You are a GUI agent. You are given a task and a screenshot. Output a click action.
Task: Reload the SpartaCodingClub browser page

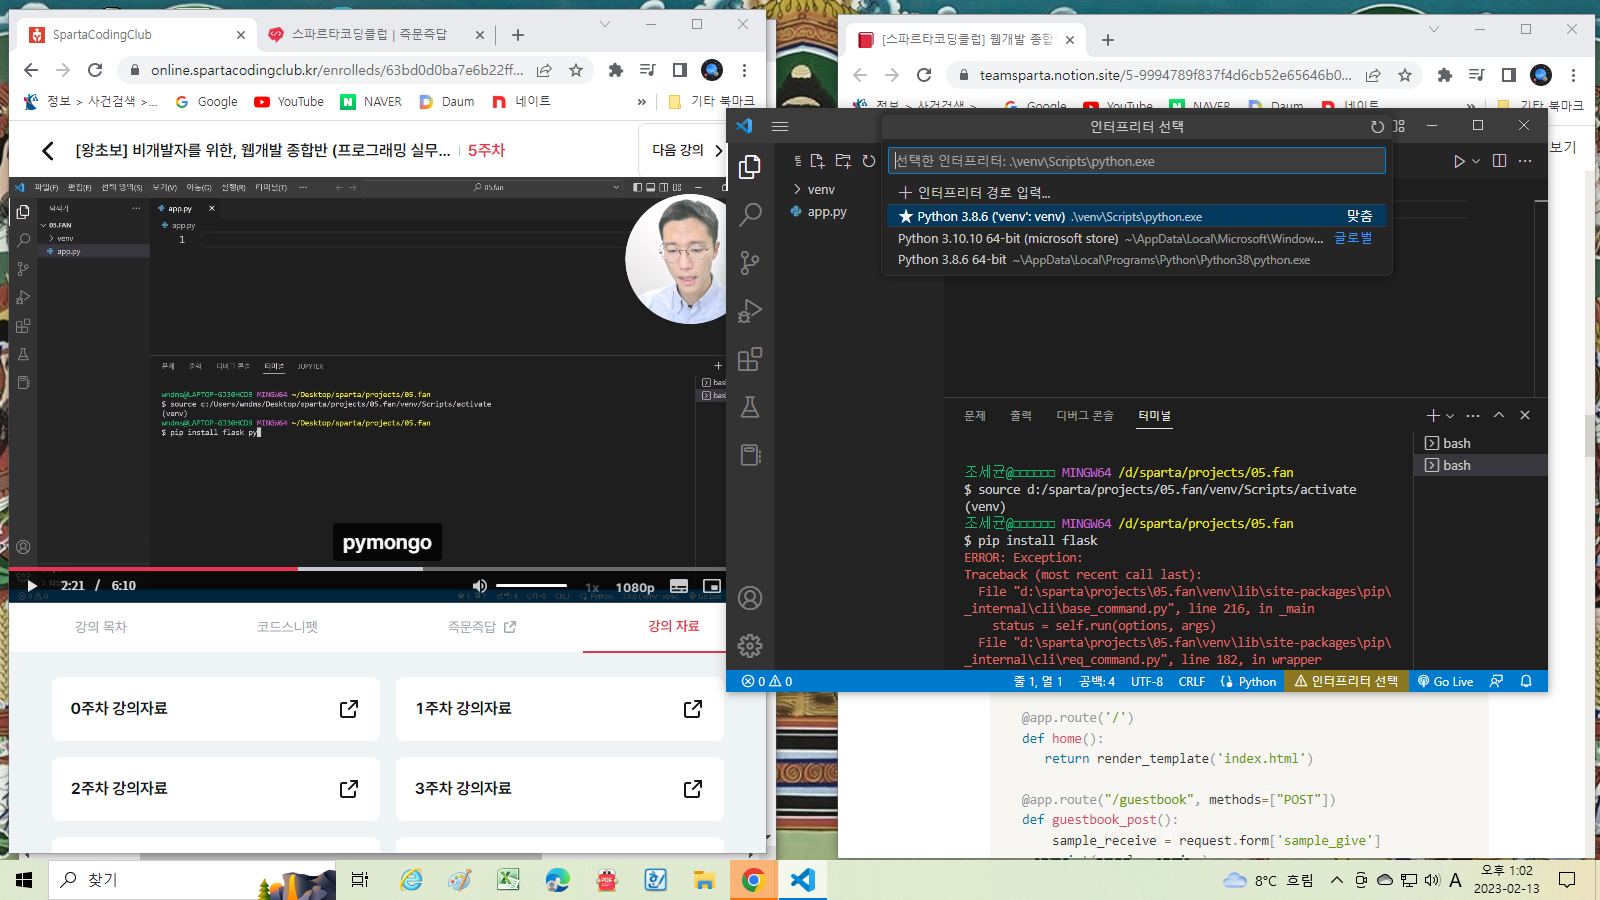pos(95,70)
